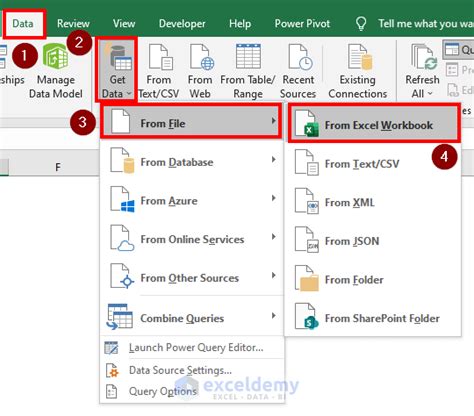This screenshot has height=416, width=474.
Task: Expand the From Database submenu arrow
Action: 273,160
